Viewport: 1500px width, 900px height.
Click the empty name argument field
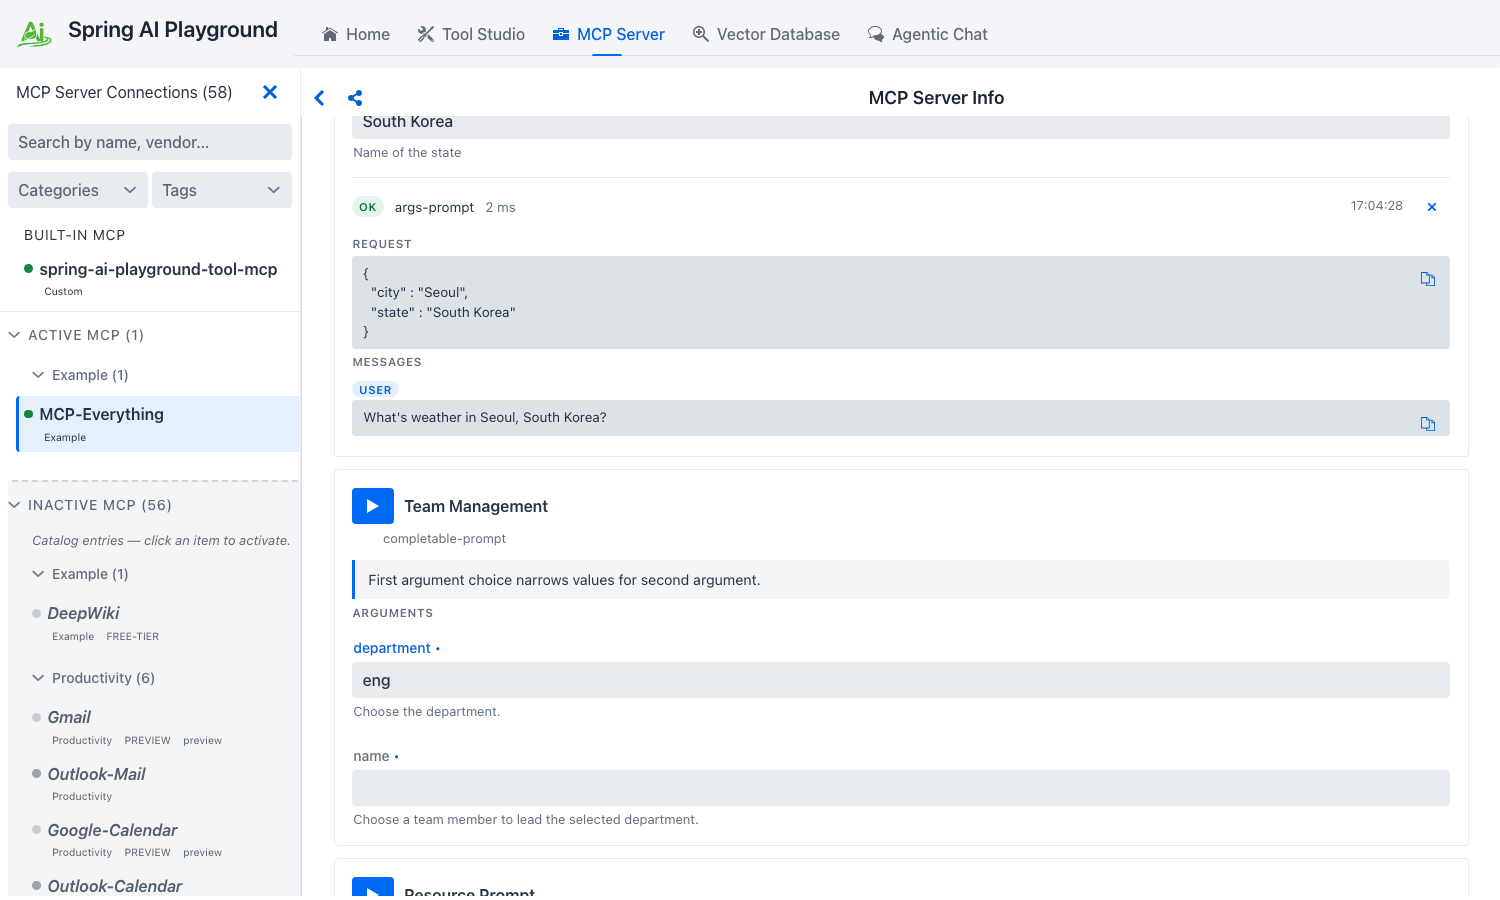pyautogui.click(x=901, y=788)
